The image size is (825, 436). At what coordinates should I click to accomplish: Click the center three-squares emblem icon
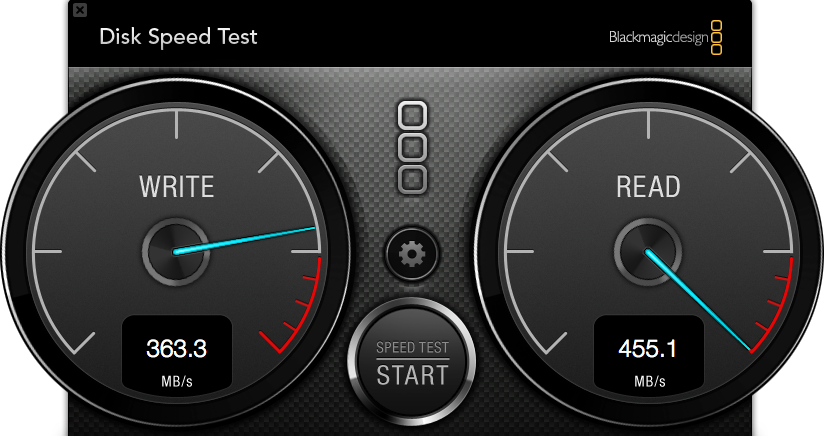pyautogui.click(x=412, y=148)
